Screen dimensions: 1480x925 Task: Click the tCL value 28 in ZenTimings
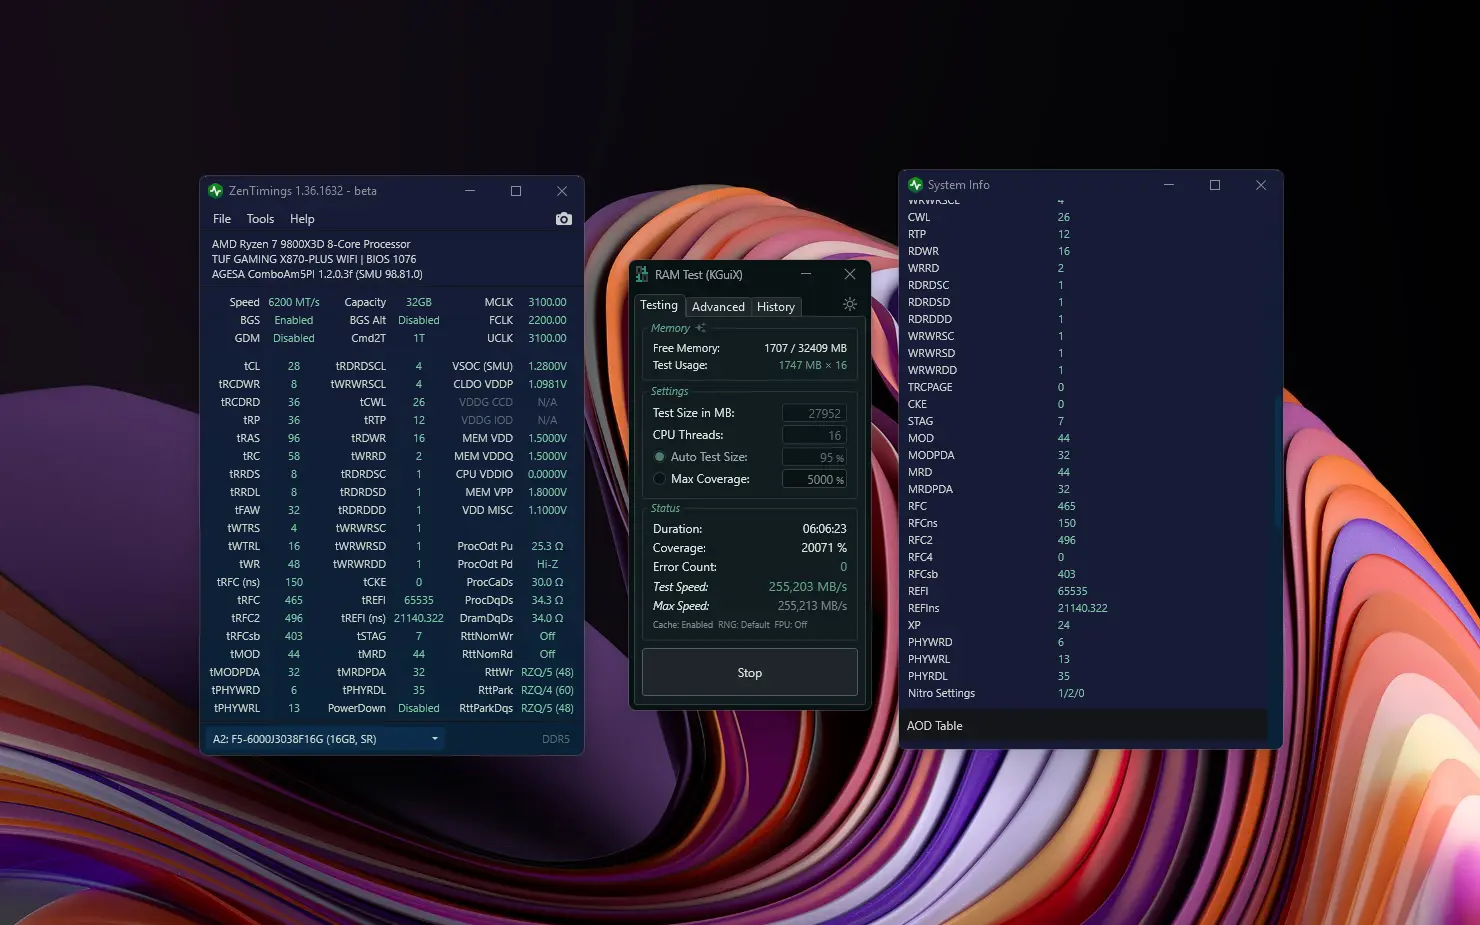(x=294, y=366)
